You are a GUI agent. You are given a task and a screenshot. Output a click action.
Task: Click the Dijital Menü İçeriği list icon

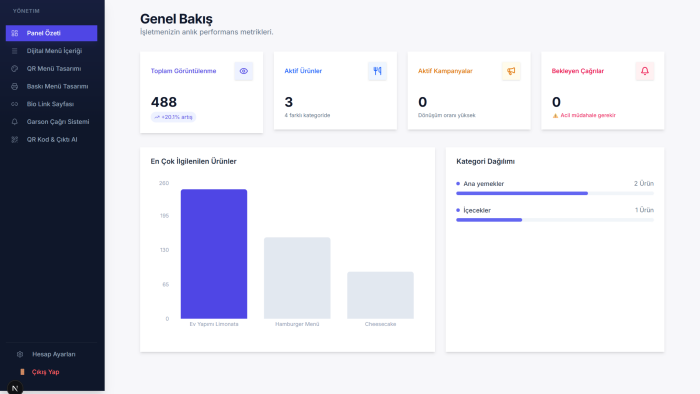(15, 51)
